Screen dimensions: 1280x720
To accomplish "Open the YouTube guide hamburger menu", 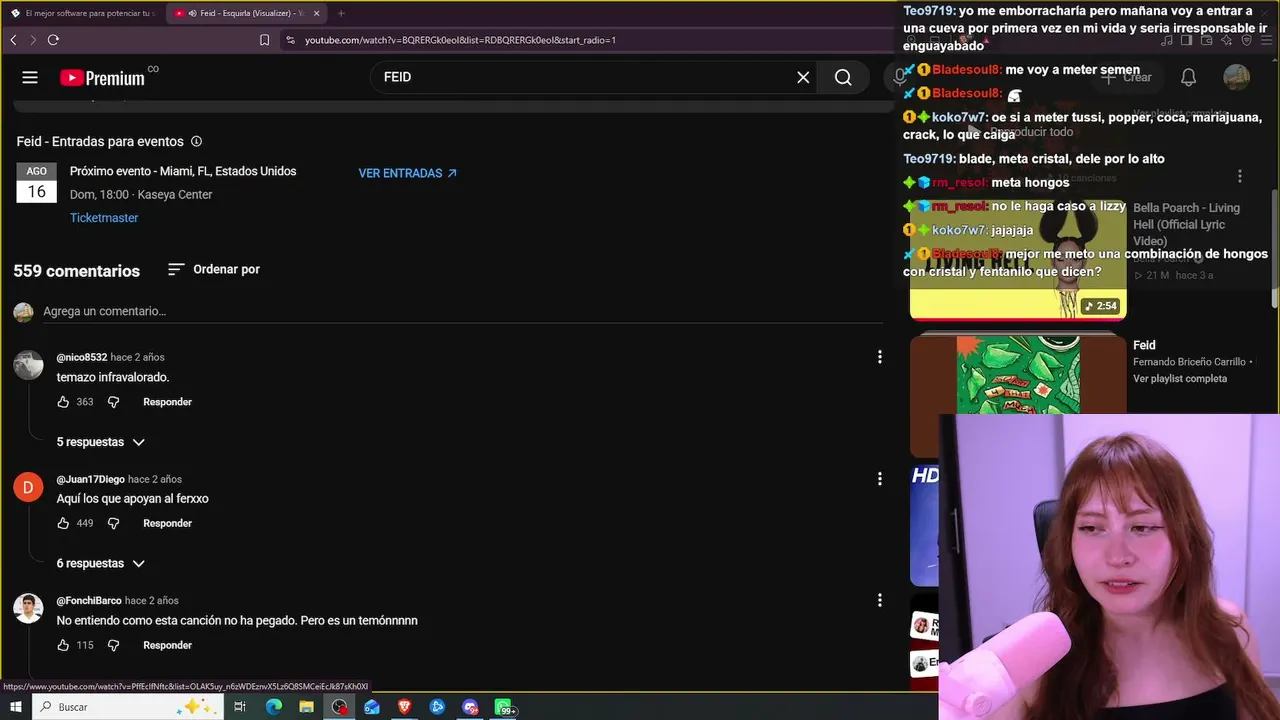I will click(x=30, y=77).
